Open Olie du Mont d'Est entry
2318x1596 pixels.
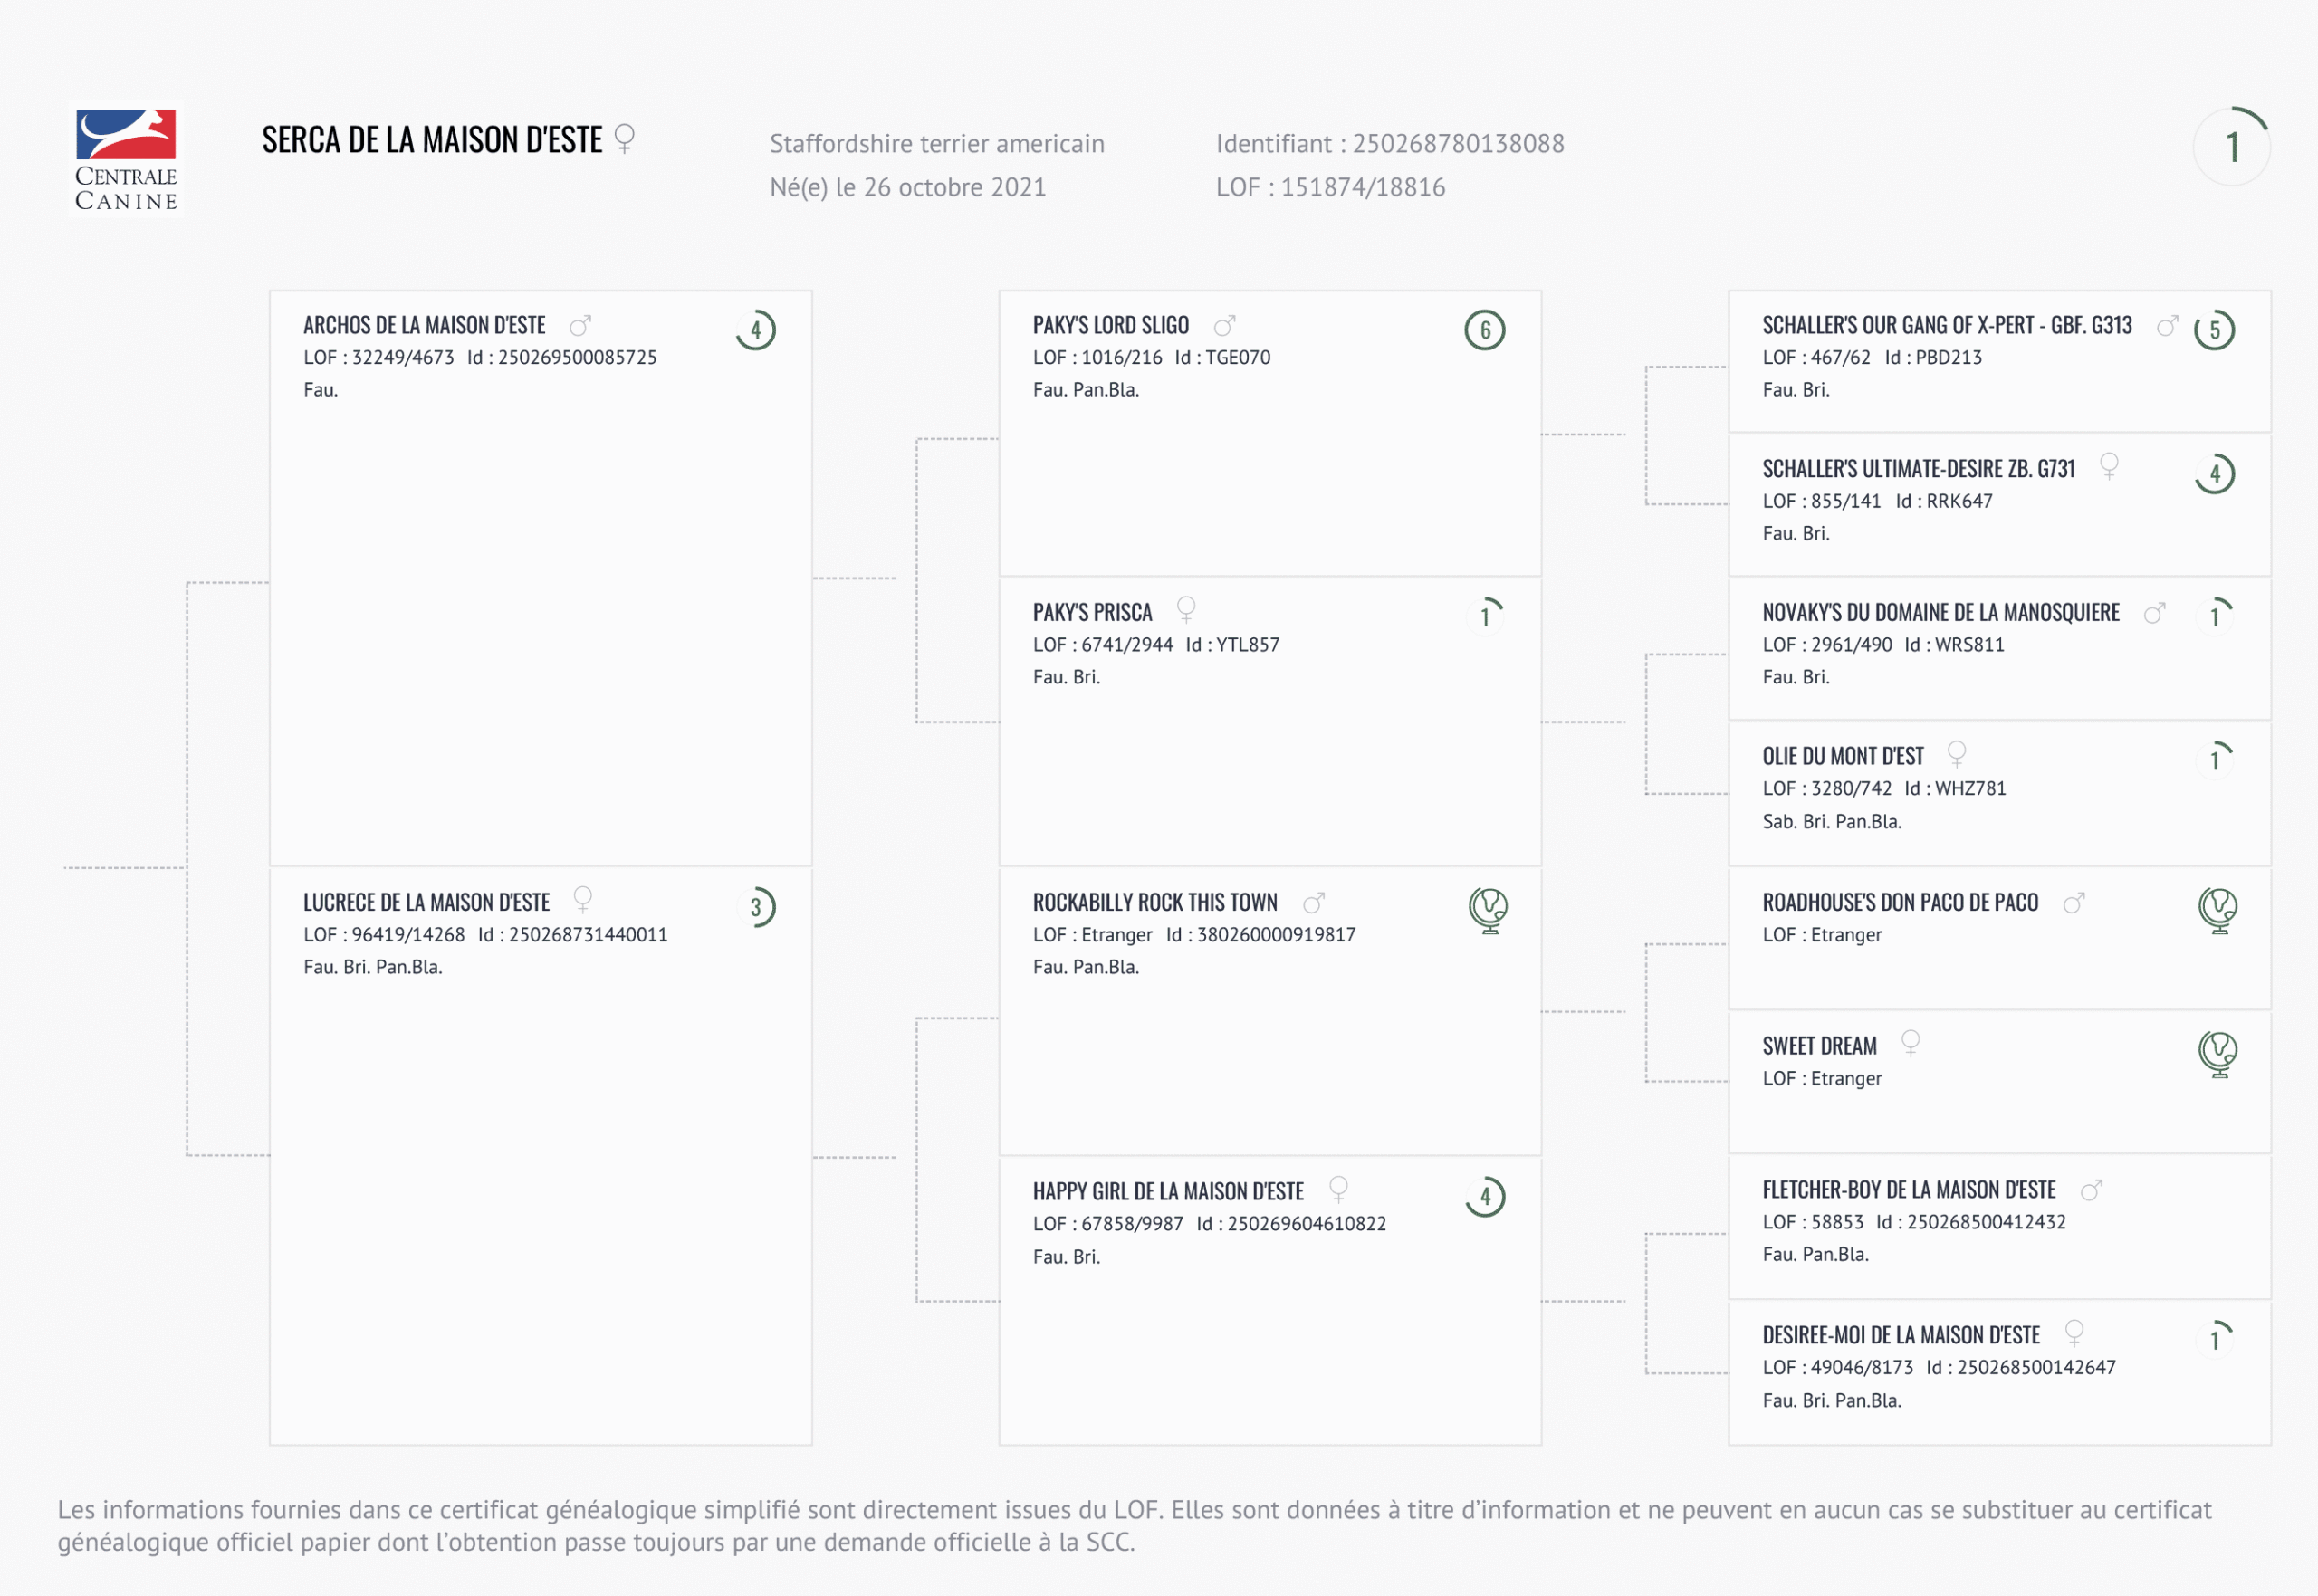(x=1842, y=757)
